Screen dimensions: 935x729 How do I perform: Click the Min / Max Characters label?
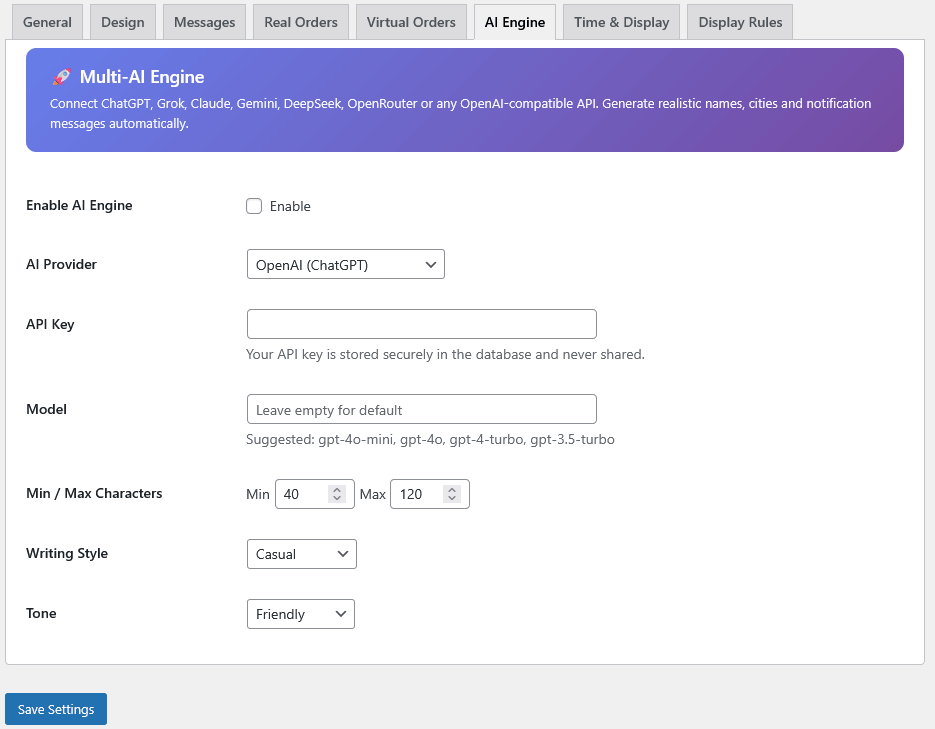pos(94,493)
